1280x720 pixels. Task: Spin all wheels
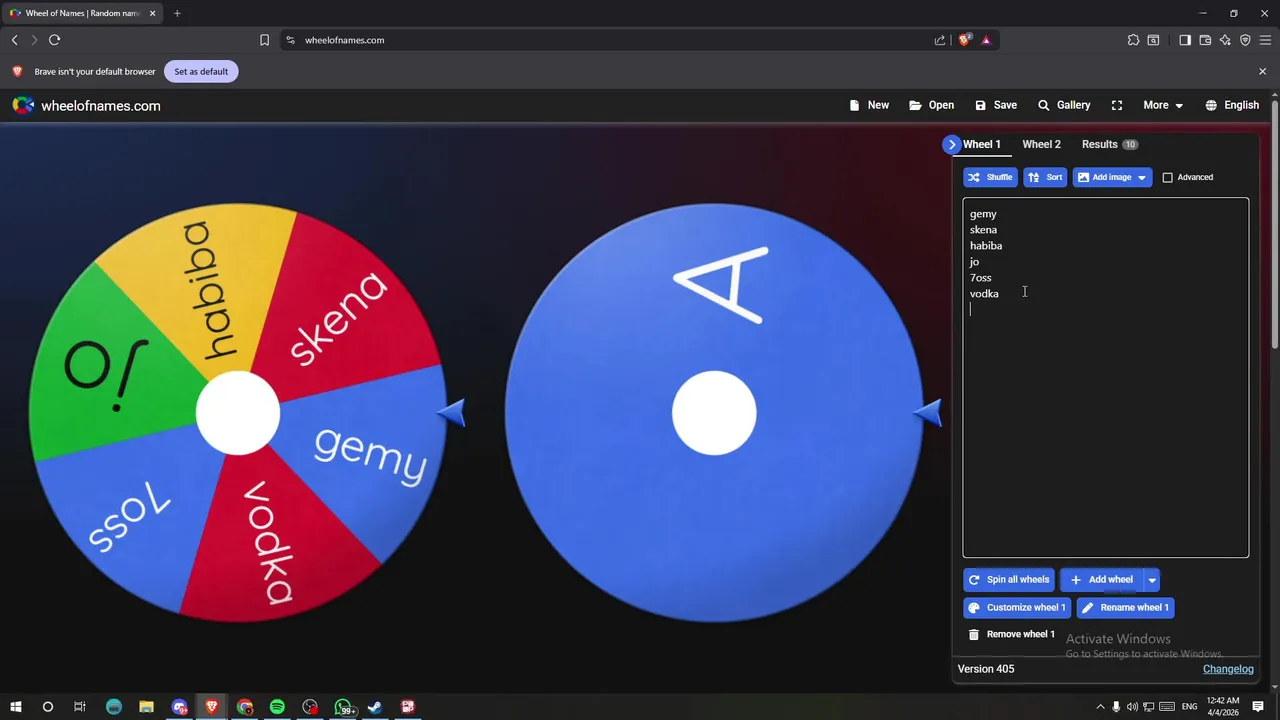pyautogui.click(x=1008, y=580)
